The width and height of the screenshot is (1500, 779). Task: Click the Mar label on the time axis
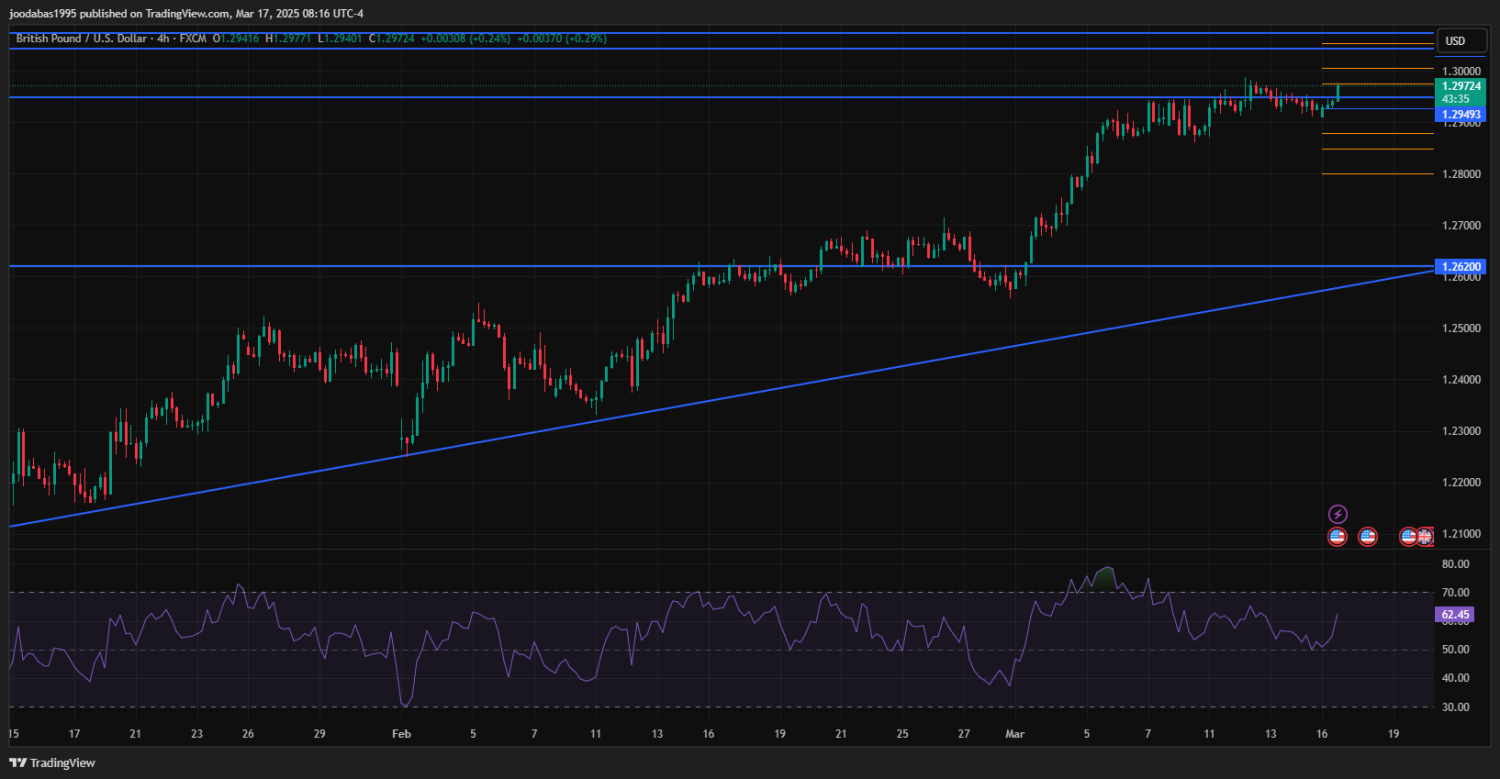coord(1015,734)
